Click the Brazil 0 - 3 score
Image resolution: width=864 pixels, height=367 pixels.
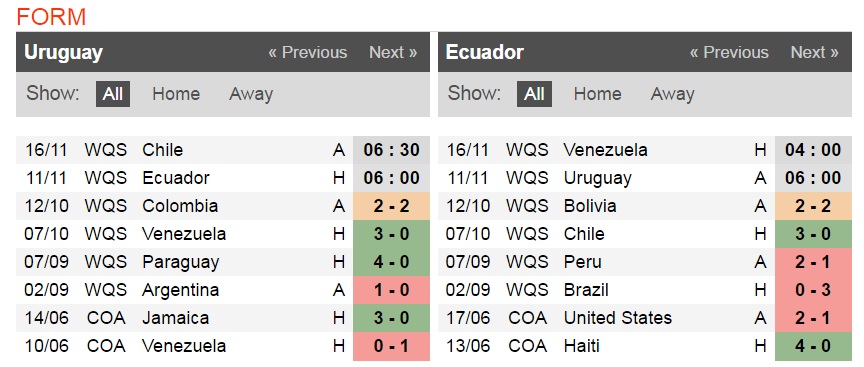click(x=813, y=290)
